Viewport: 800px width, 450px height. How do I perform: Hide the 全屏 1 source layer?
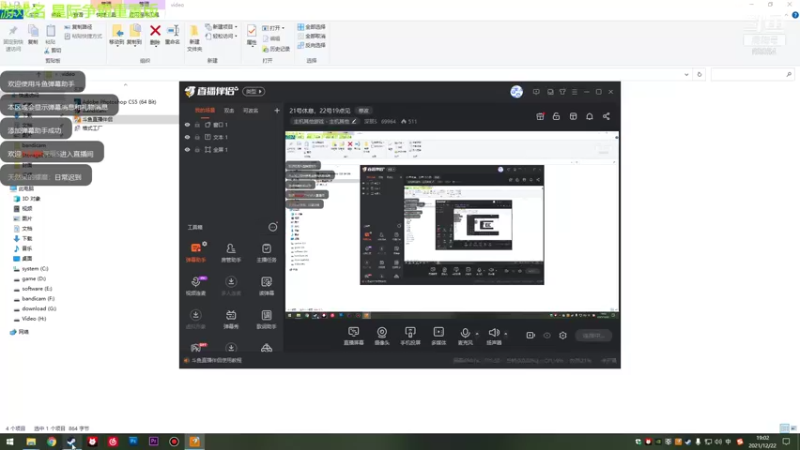187,150
